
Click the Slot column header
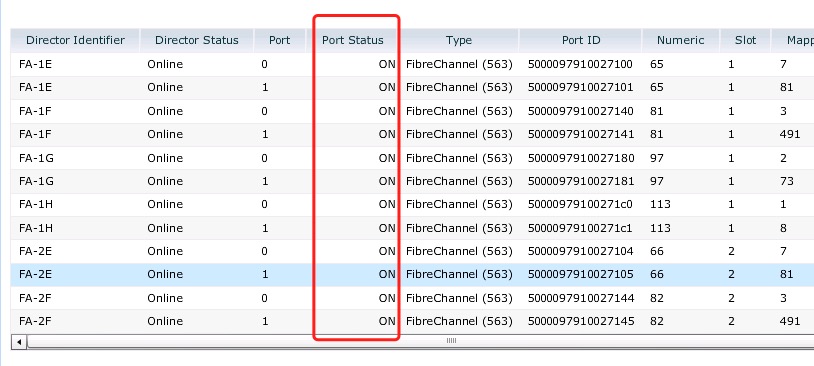tap(745, 40)
